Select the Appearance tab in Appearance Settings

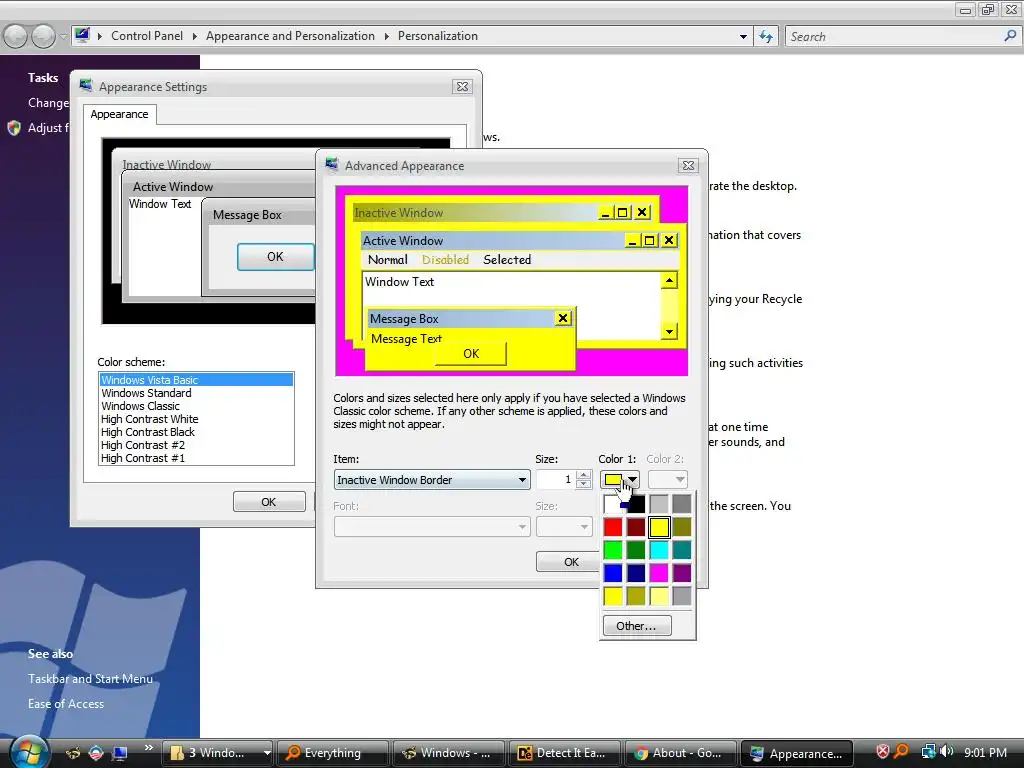120,114
